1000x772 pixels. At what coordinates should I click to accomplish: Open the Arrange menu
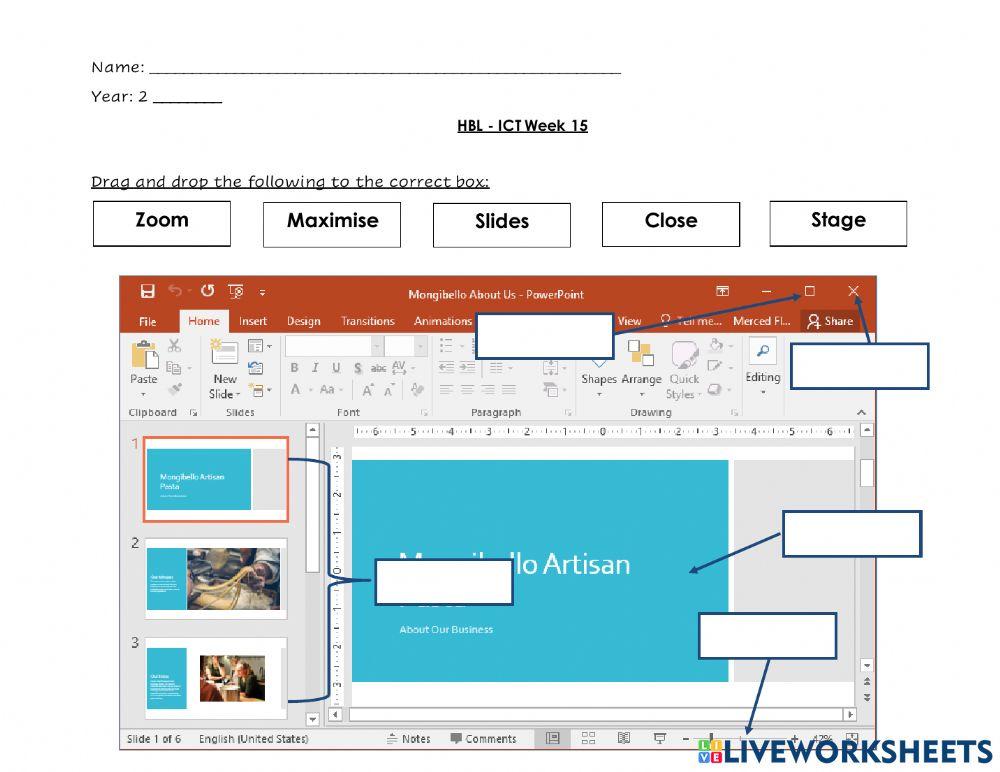coord(641,367)
